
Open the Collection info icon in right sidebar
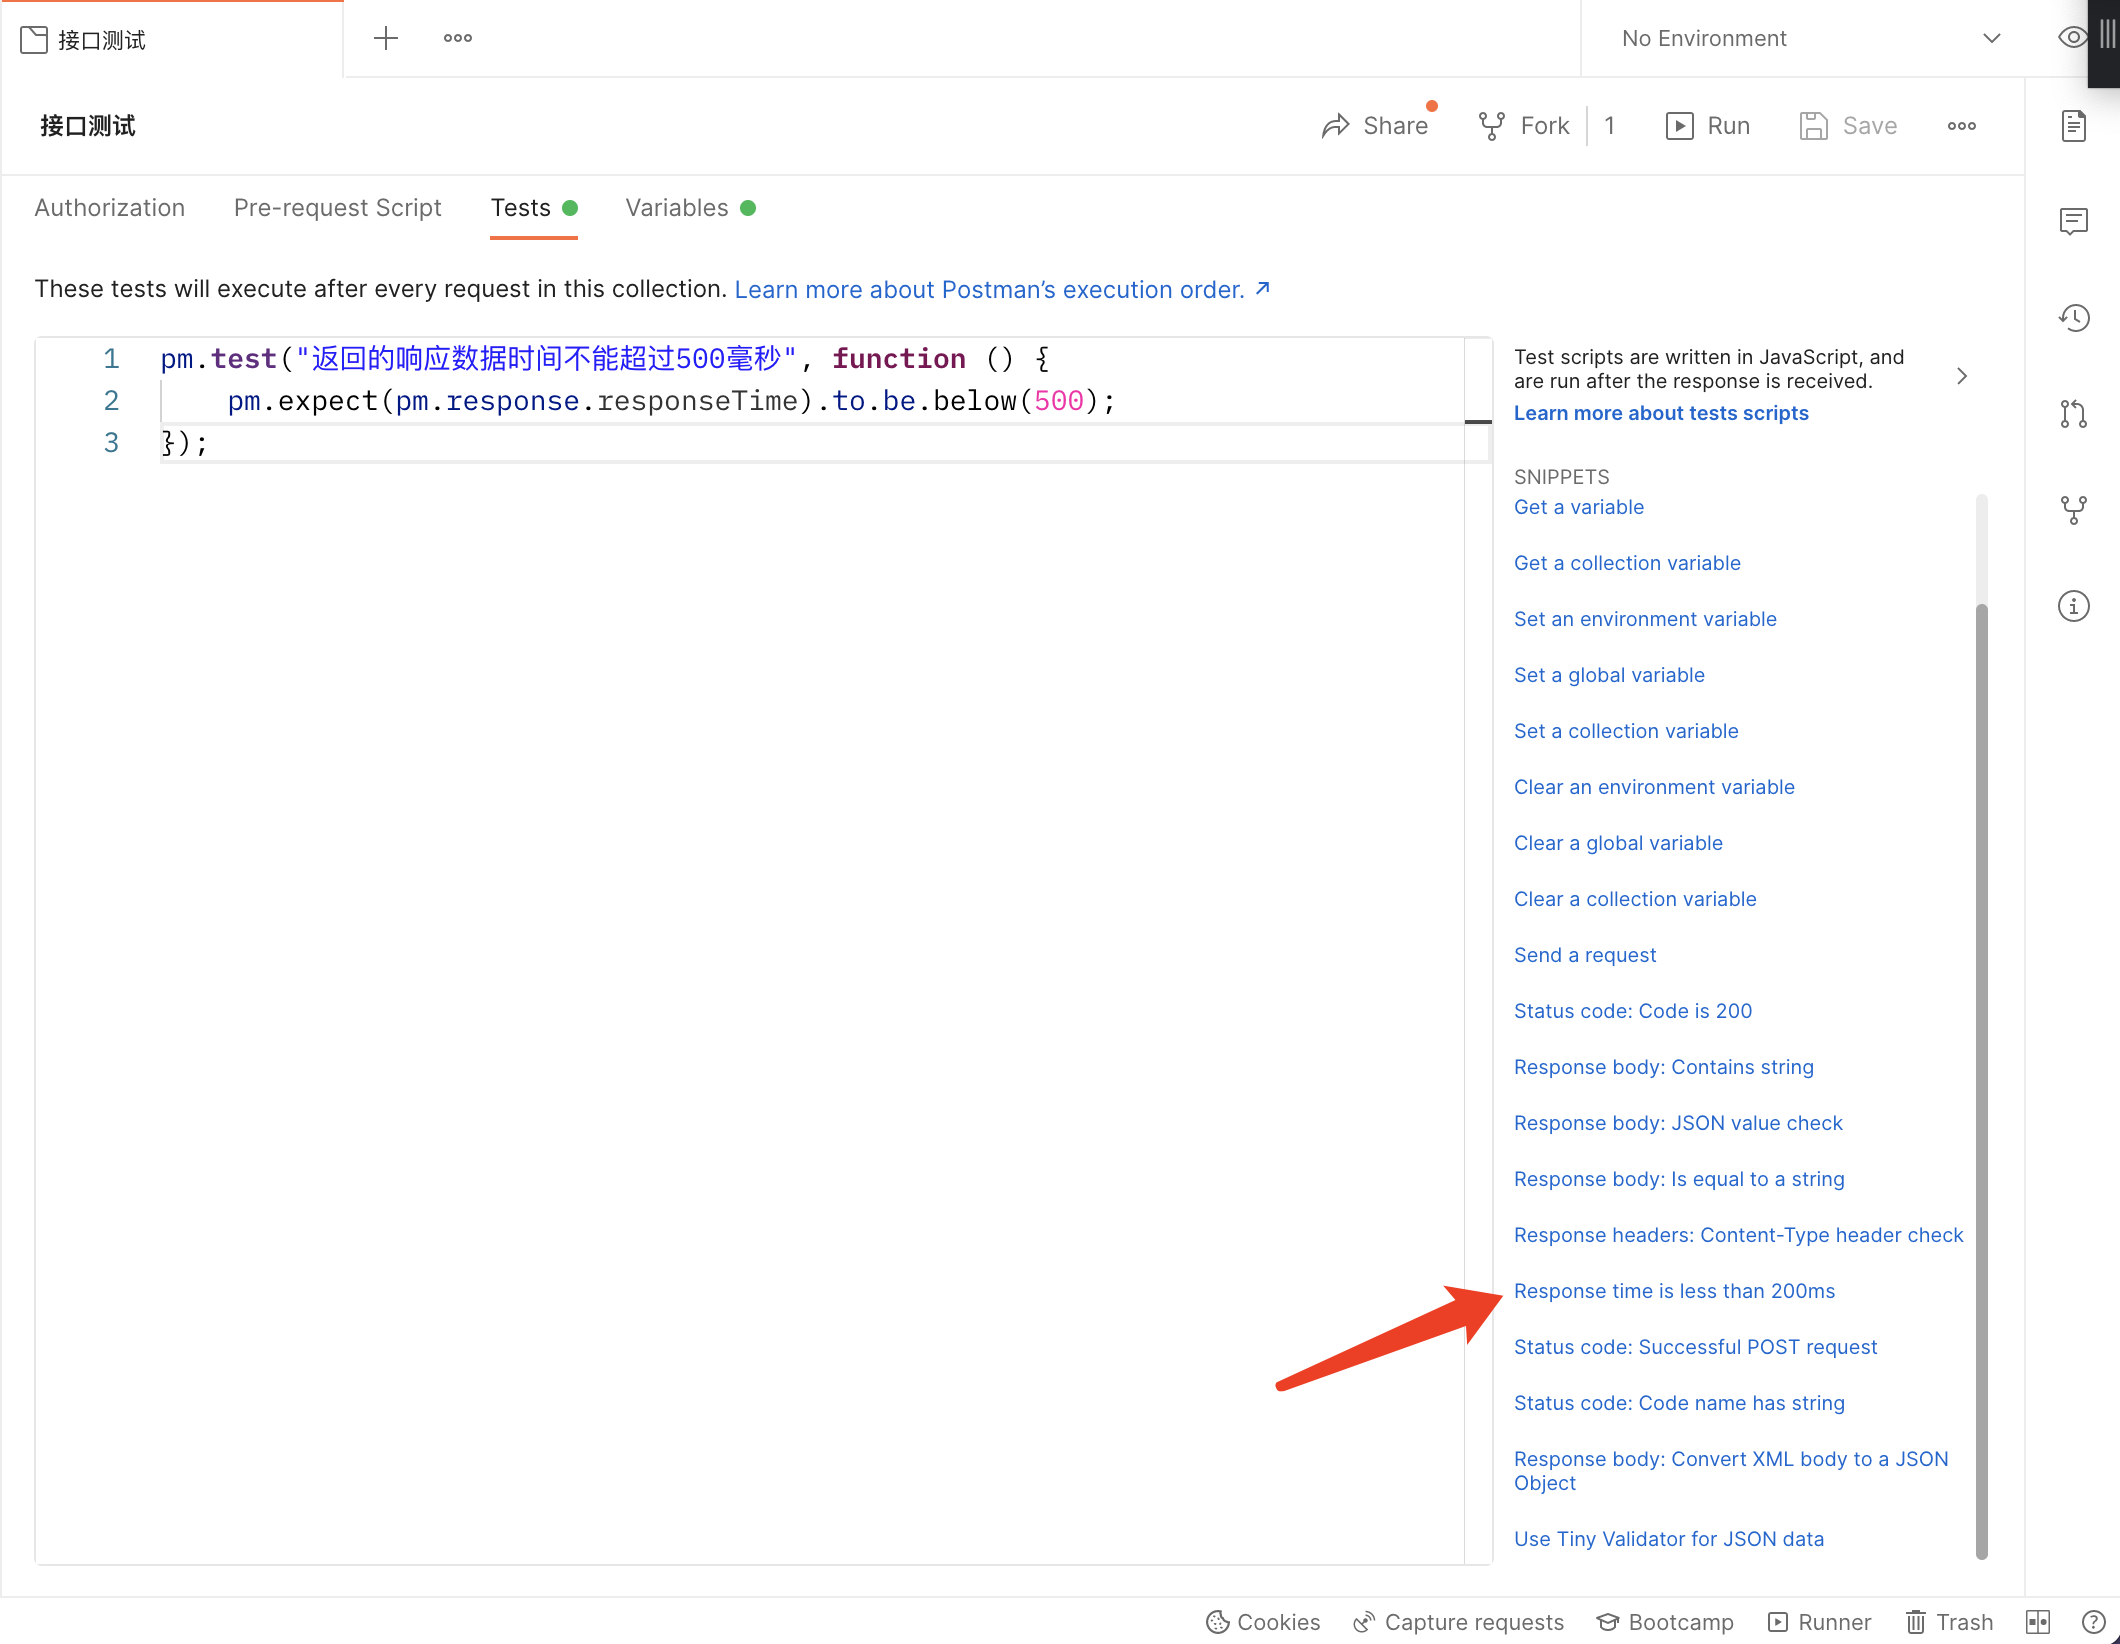[x=2073, y=606]
